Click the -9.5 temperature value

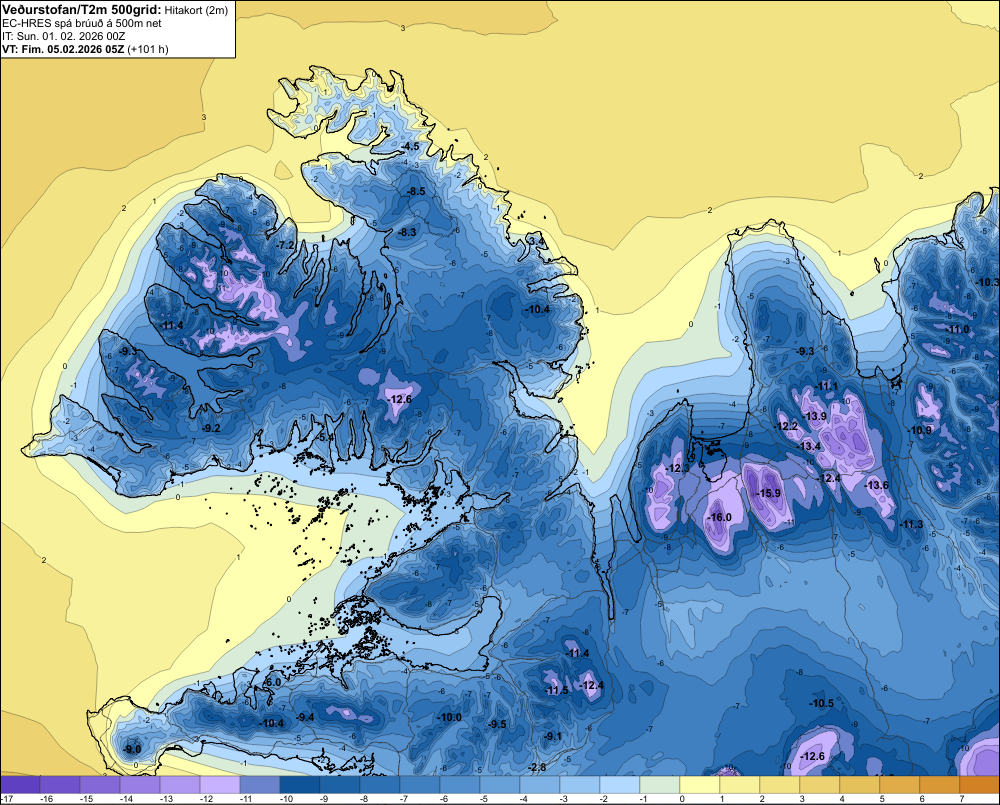497,725
